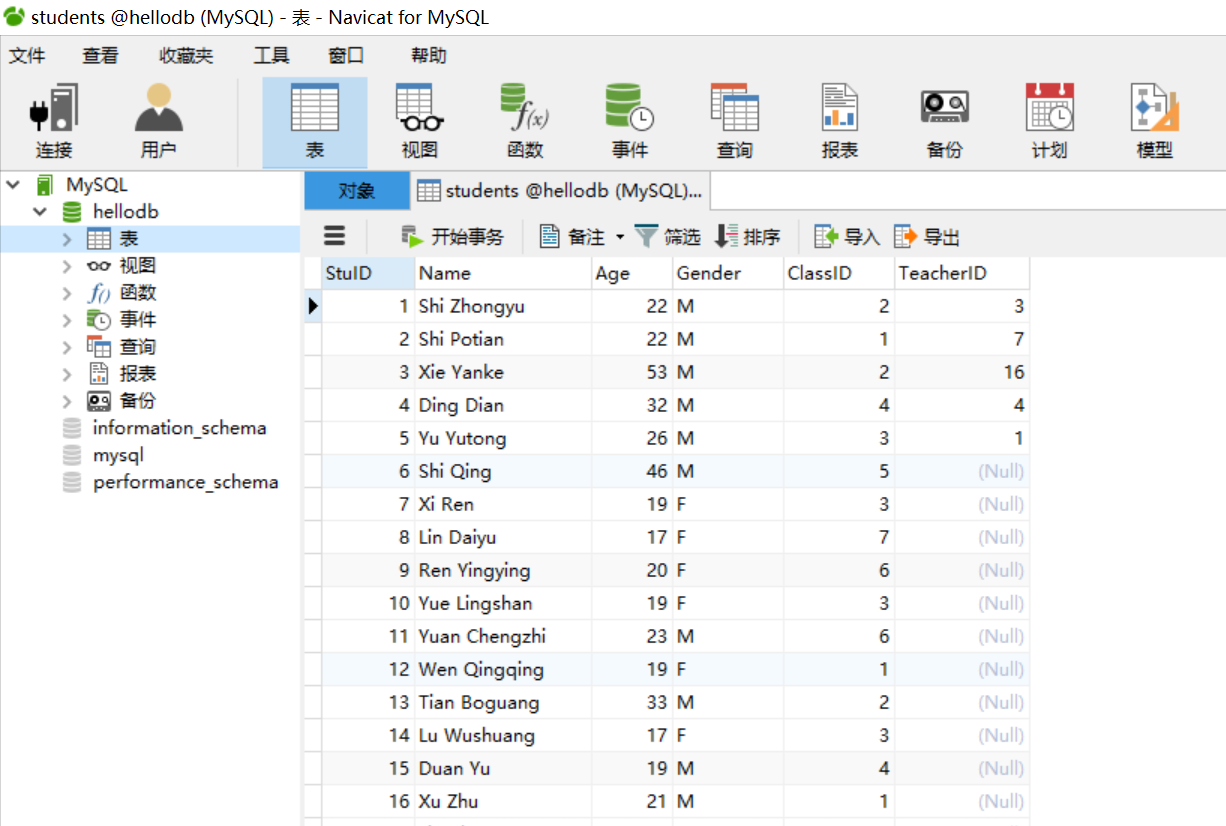The width and height of the screenshot is (1226, 826).
Task: Click the row selector for Shi Zhongyu row
Action: 313,306
